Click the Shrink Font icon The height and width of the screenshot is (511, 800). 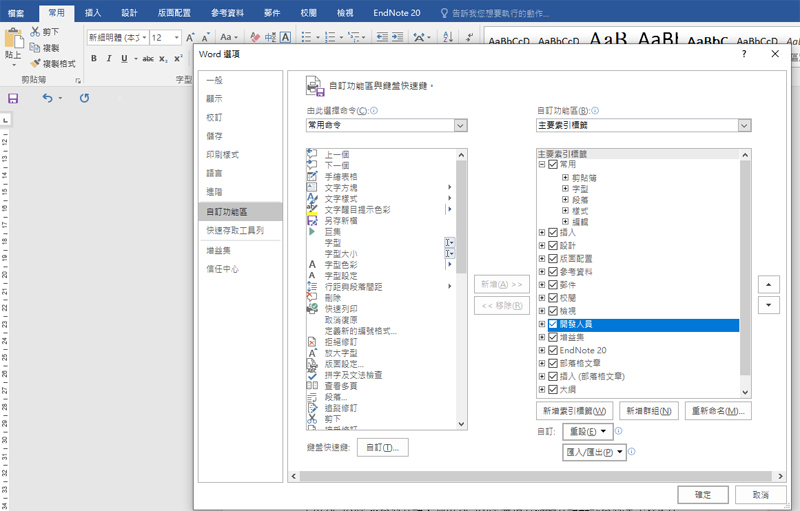point(206,37)
